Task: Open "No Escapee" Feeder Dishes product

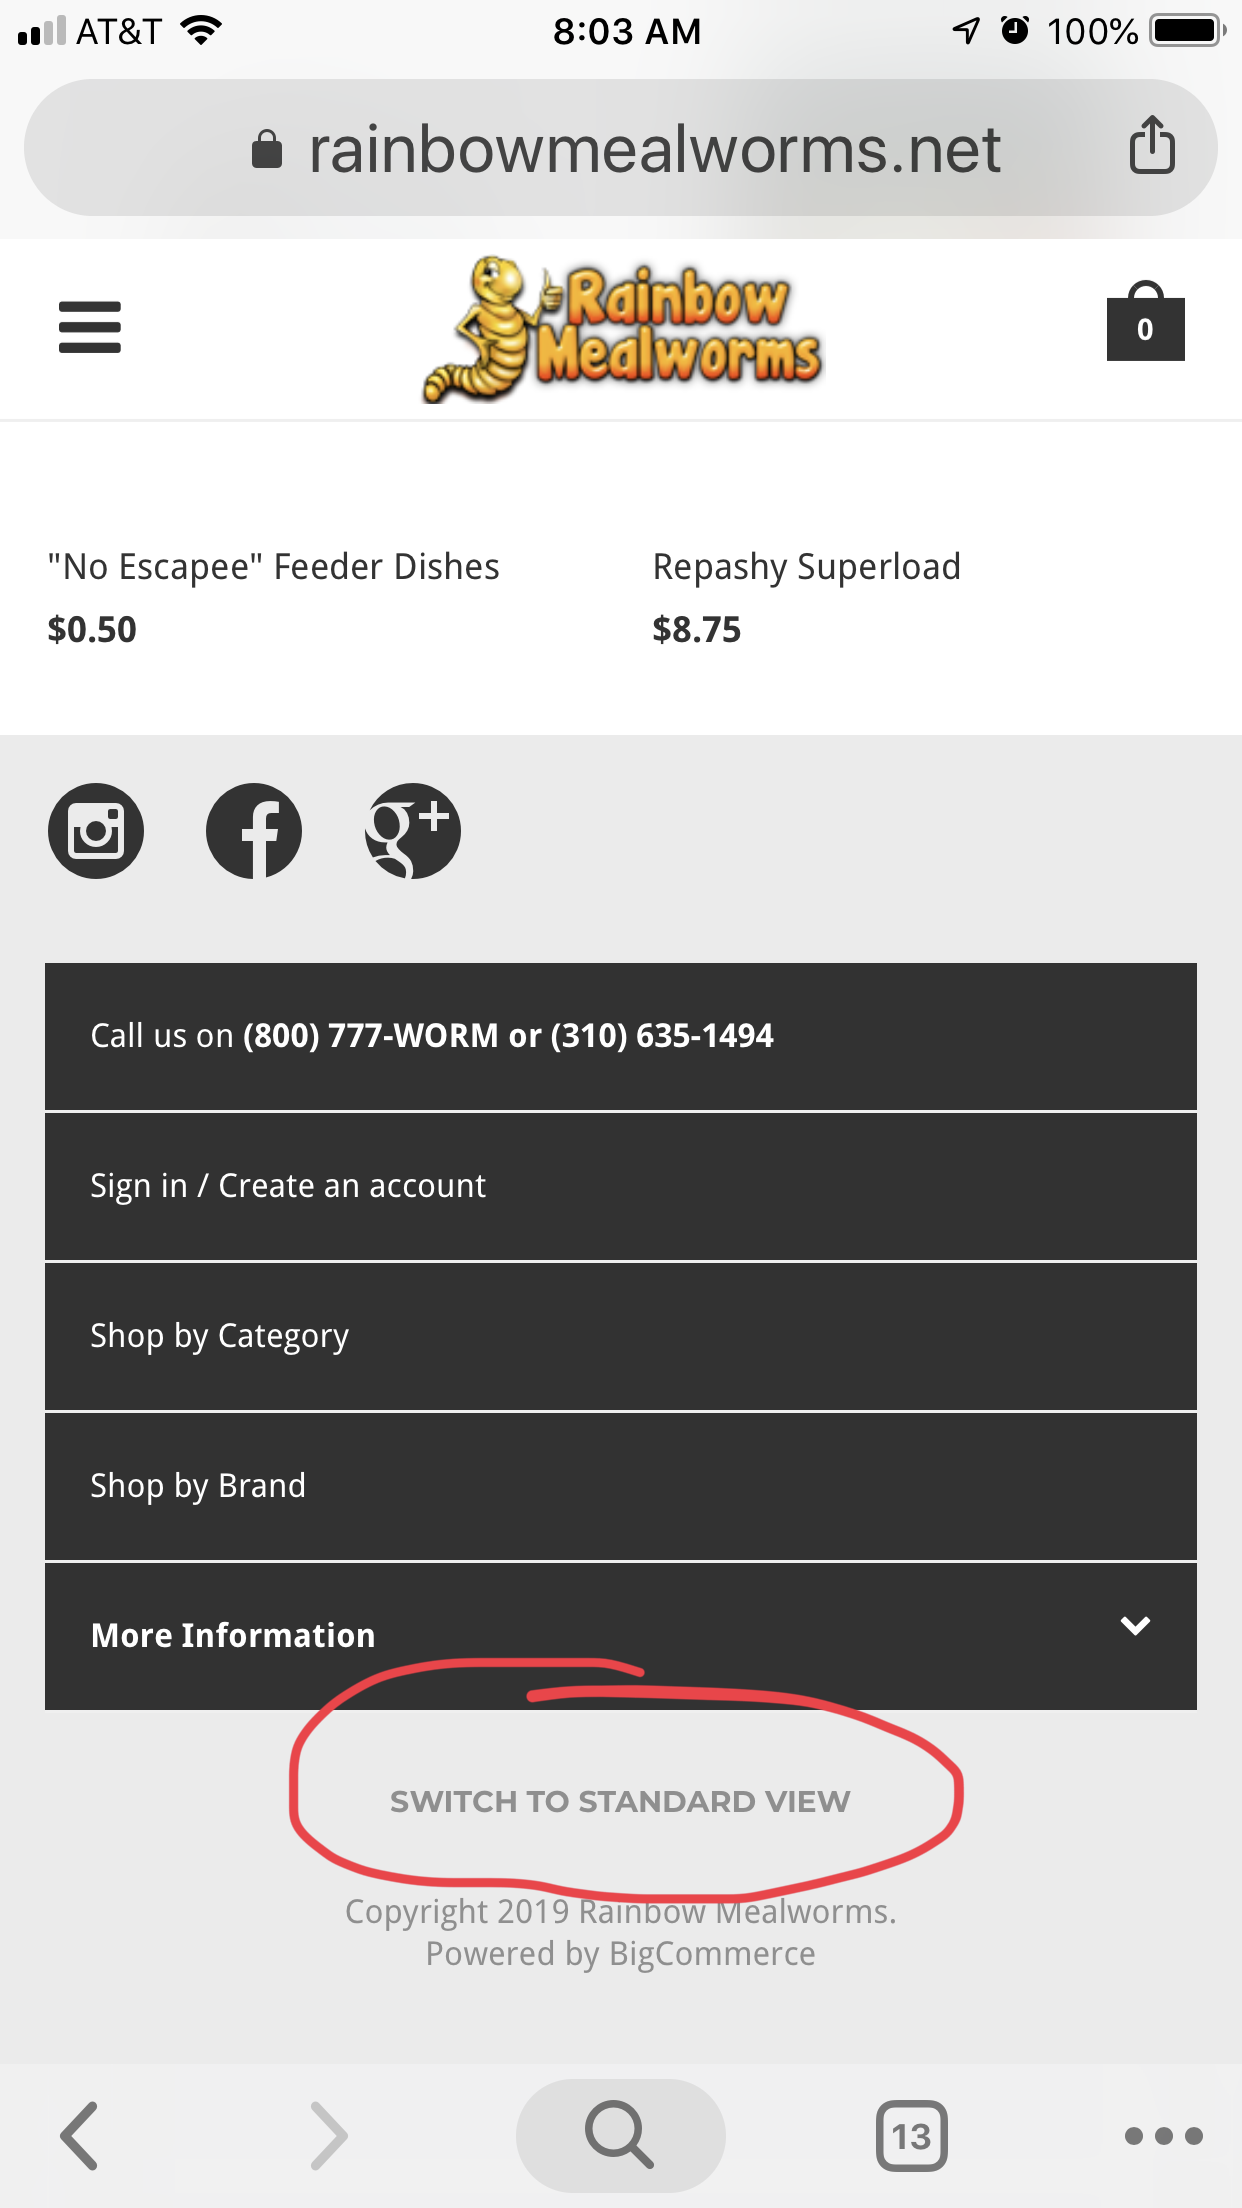Action: 273,567
